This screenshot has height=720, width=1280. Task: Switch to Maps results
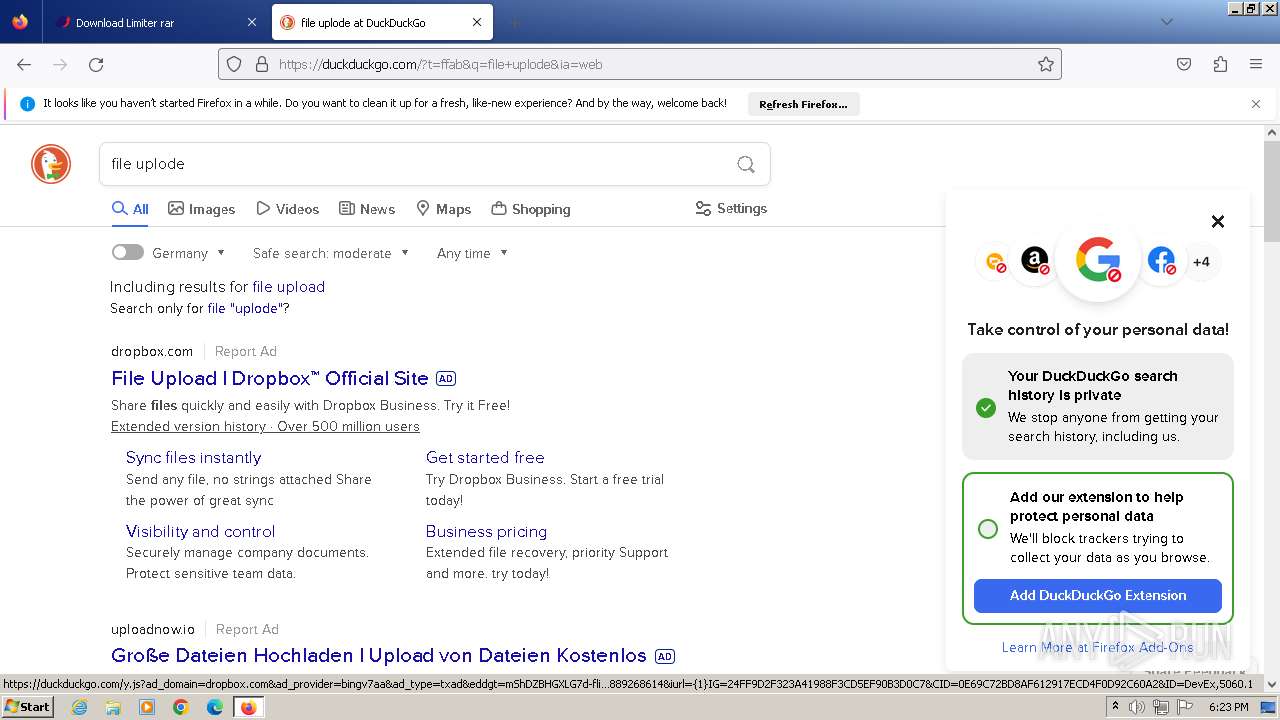coord(443,209)
